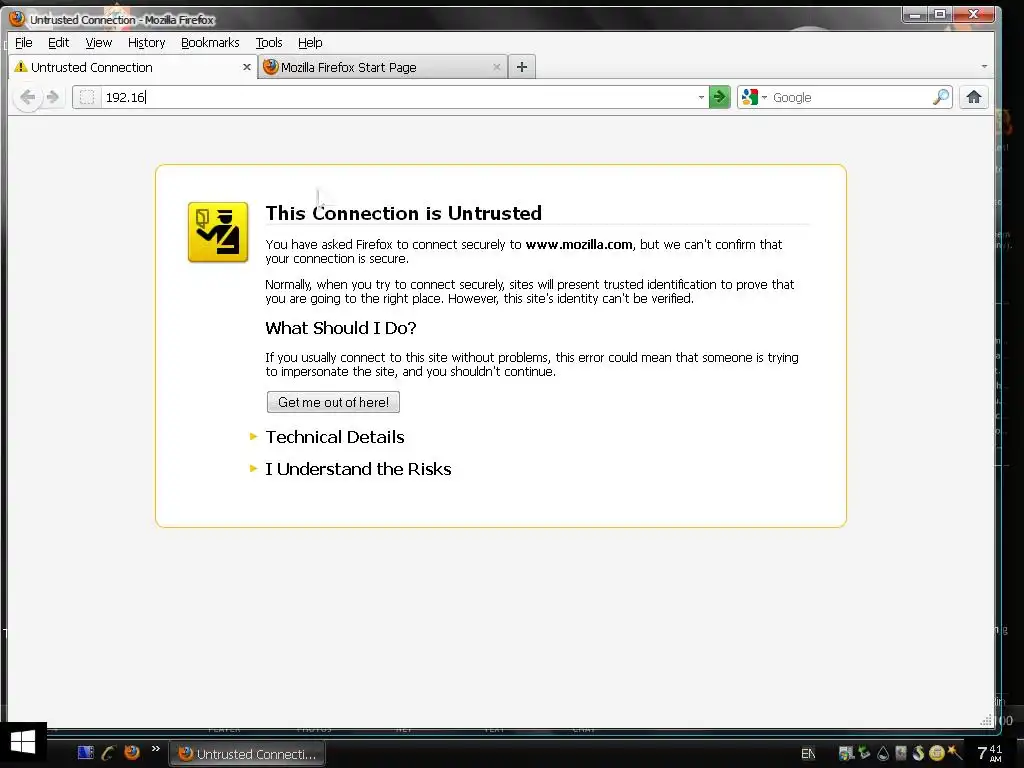Open the Home page button
Viewport: 1024px width, 768px height.
(974, 97)
